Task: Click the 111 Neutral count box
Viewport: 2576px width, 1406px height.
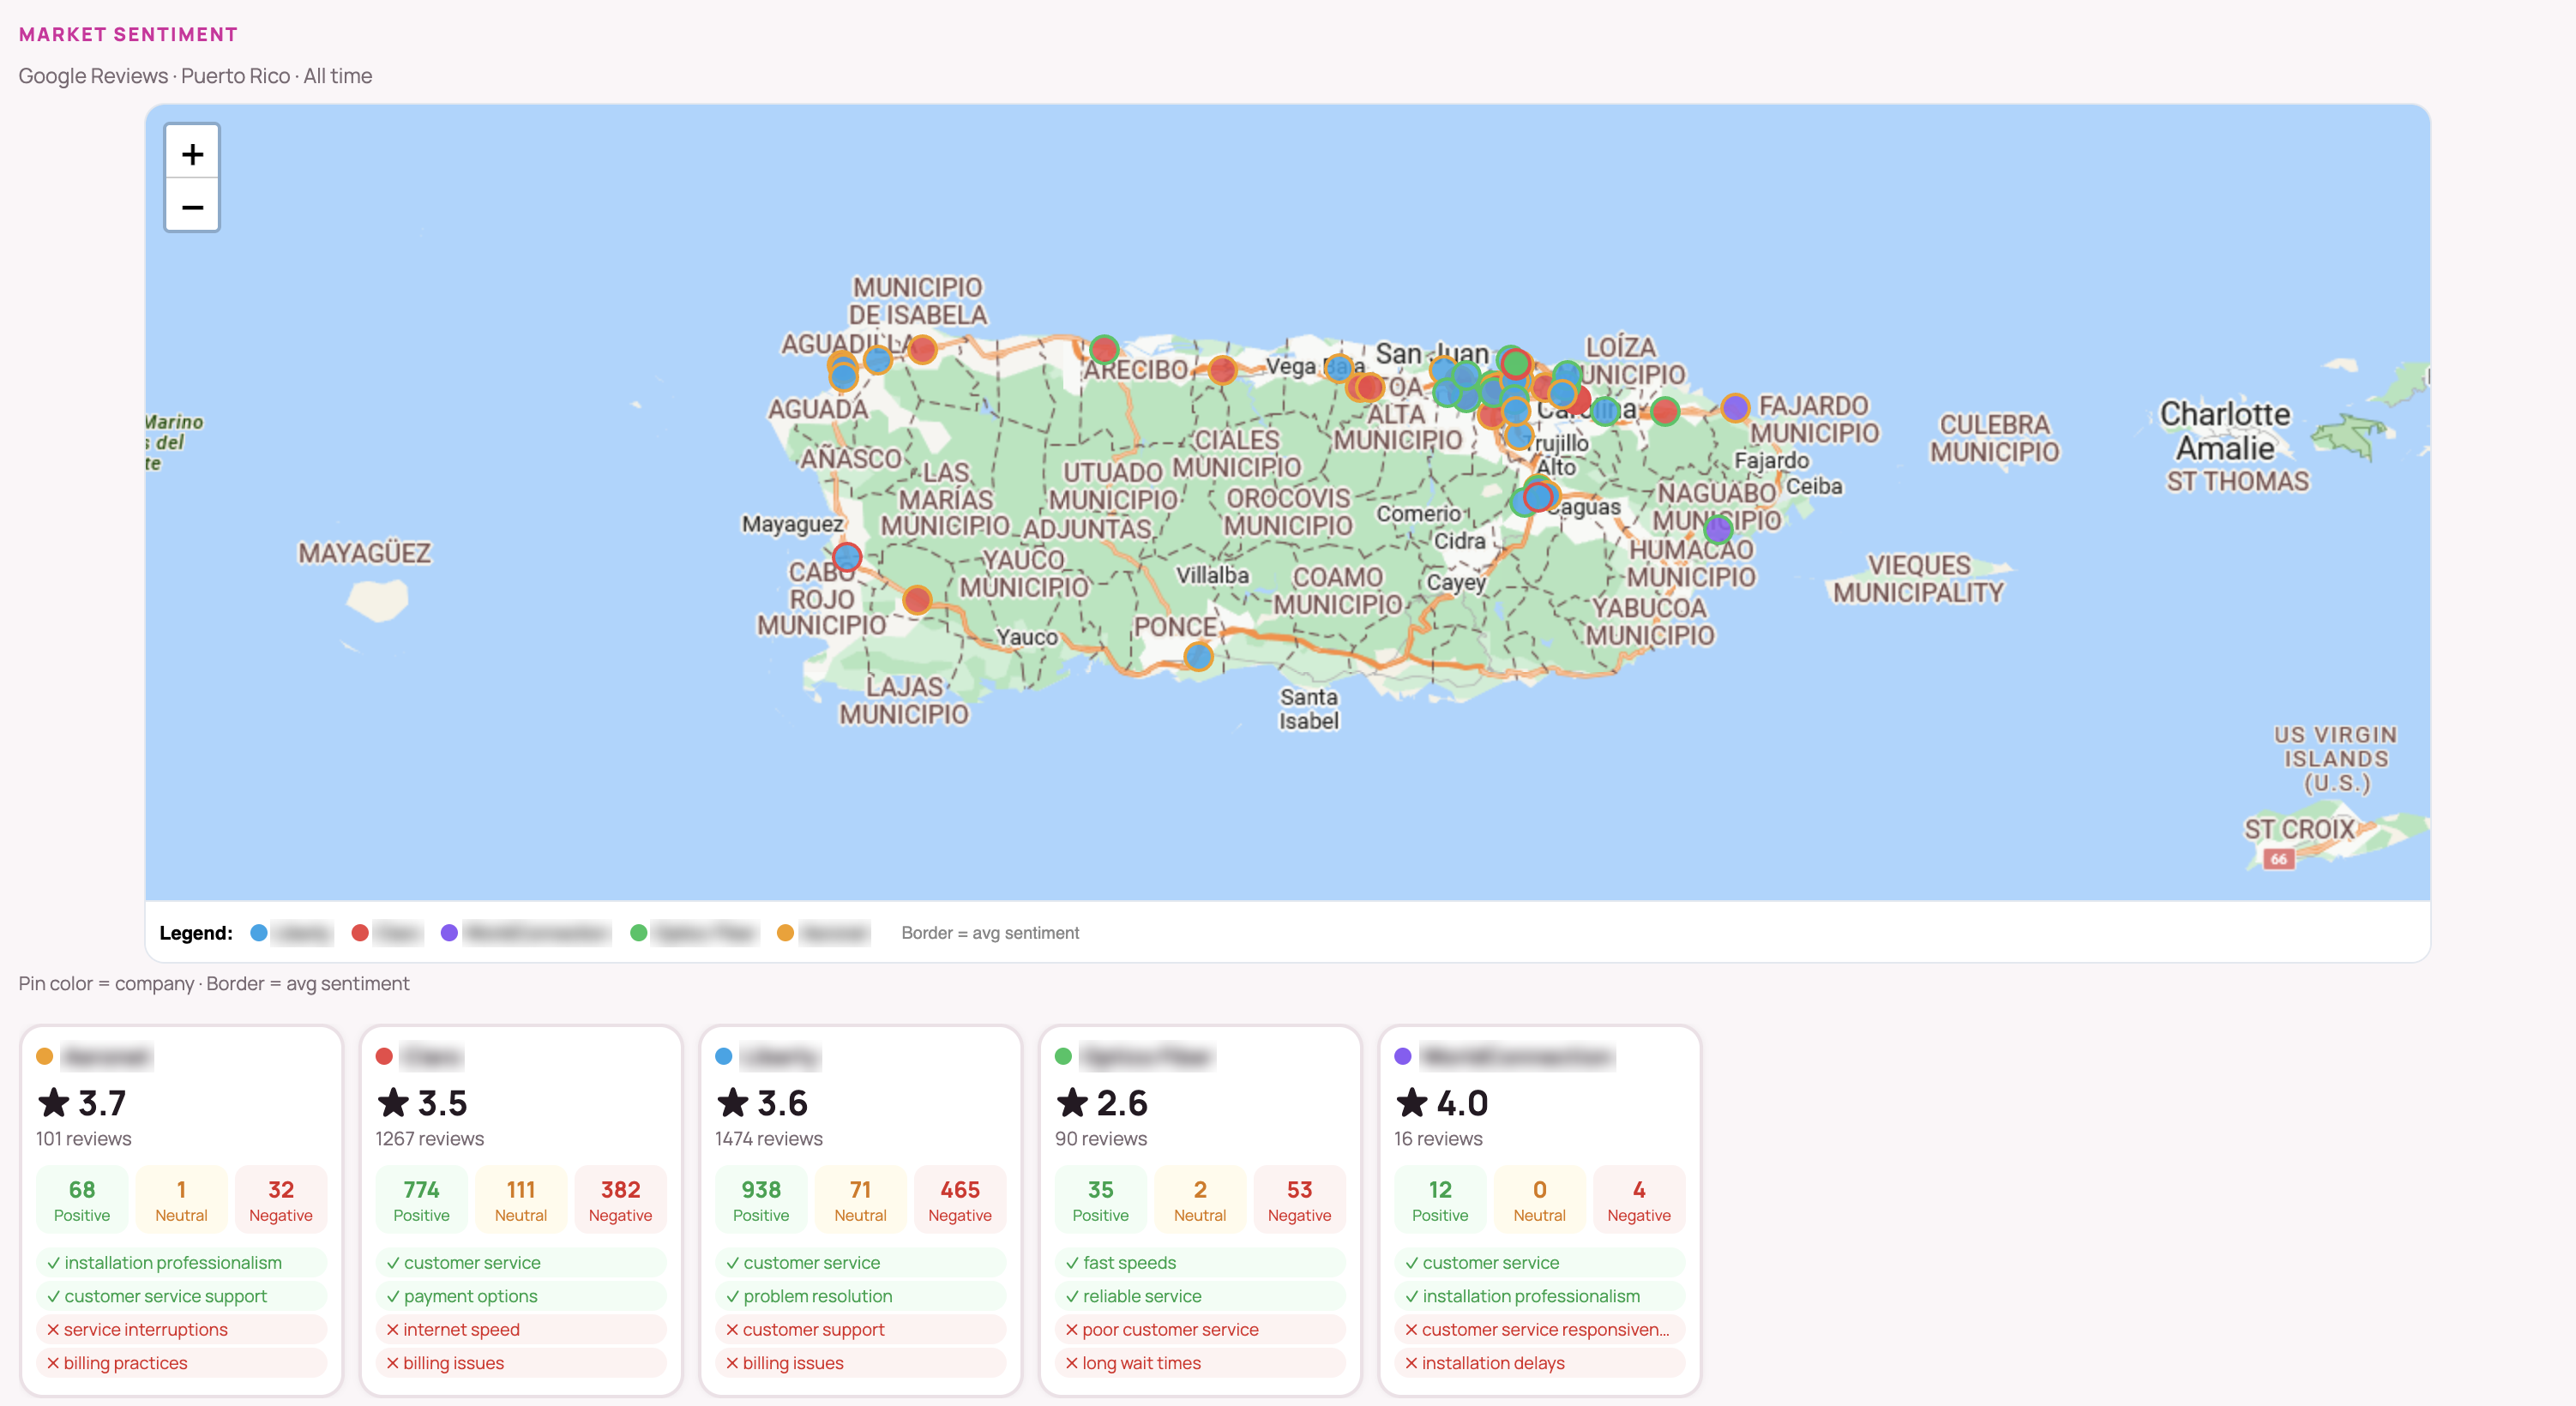Action: point(521,1199)
